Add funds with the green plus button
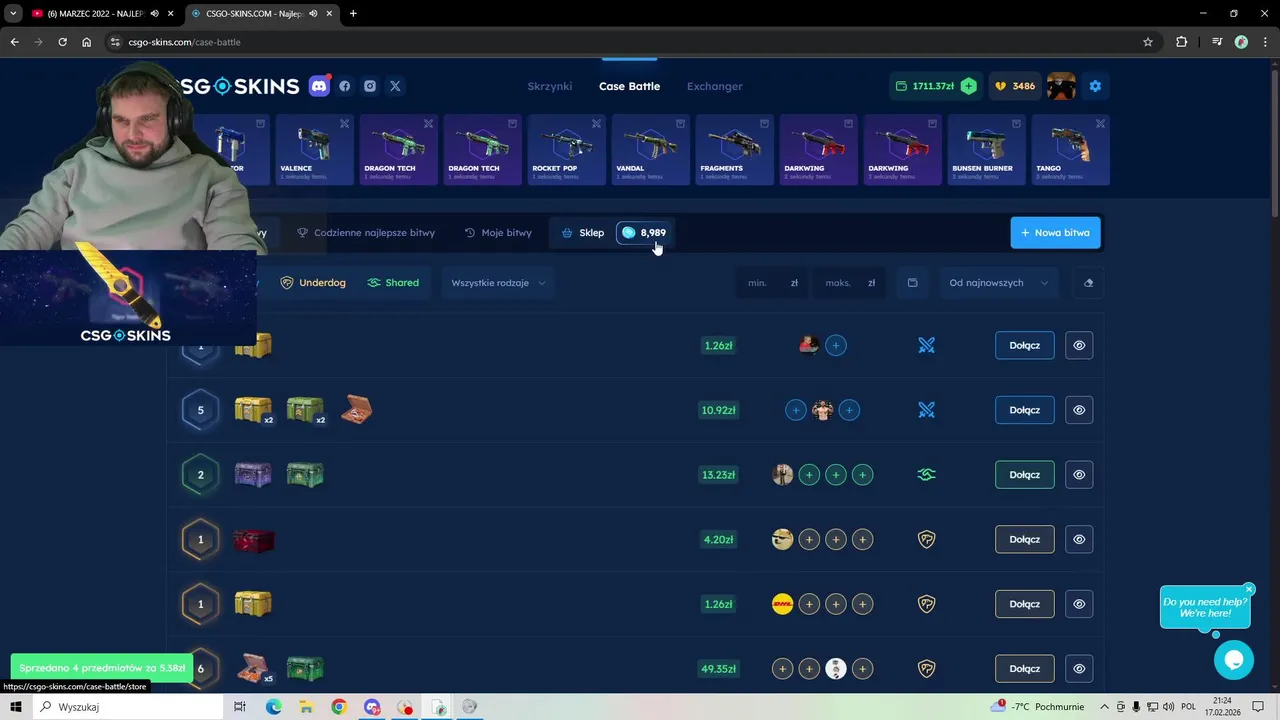The width and height of the screenshot is (1280, 720). [x=968, y=86]
